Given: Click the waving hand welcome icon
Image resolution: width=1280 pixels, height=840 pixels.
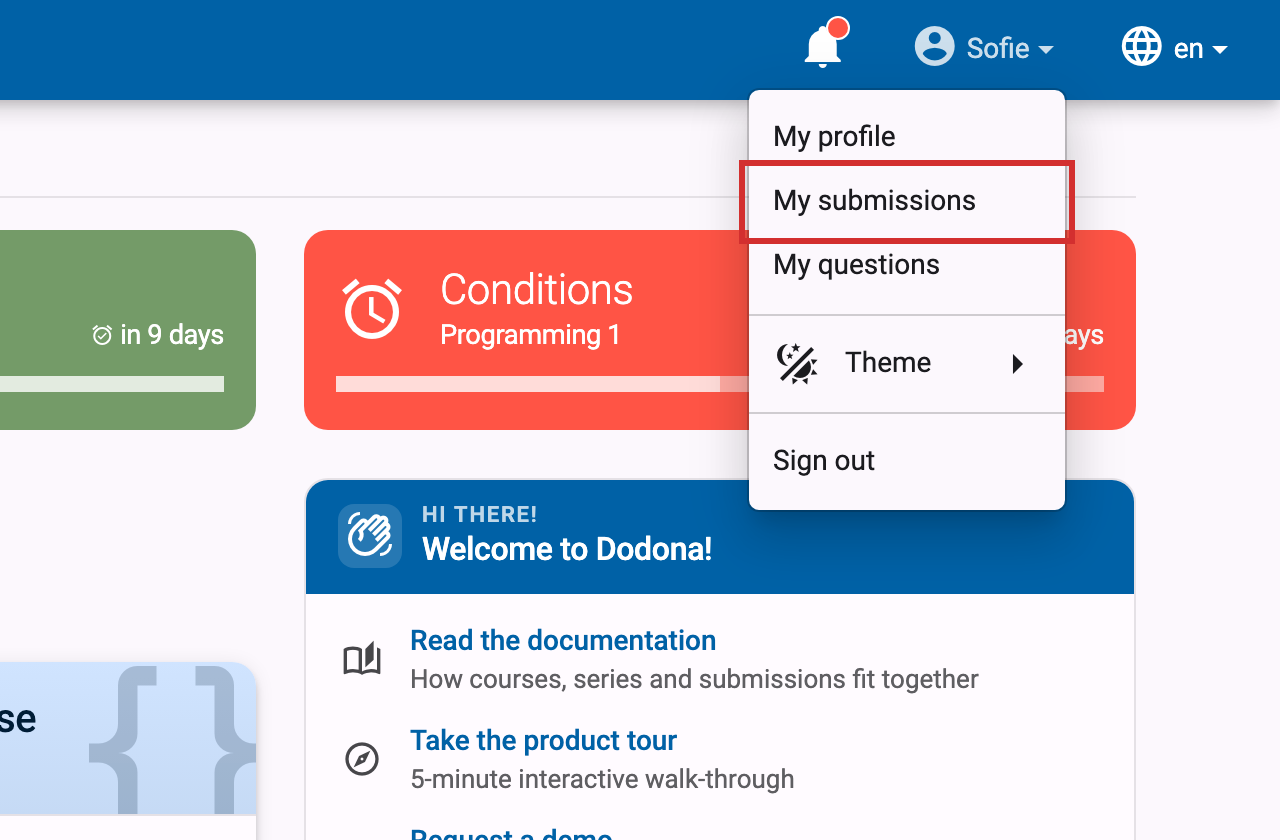Looking at the screenshot, I should pyautogui.click(x=370, y=536).
